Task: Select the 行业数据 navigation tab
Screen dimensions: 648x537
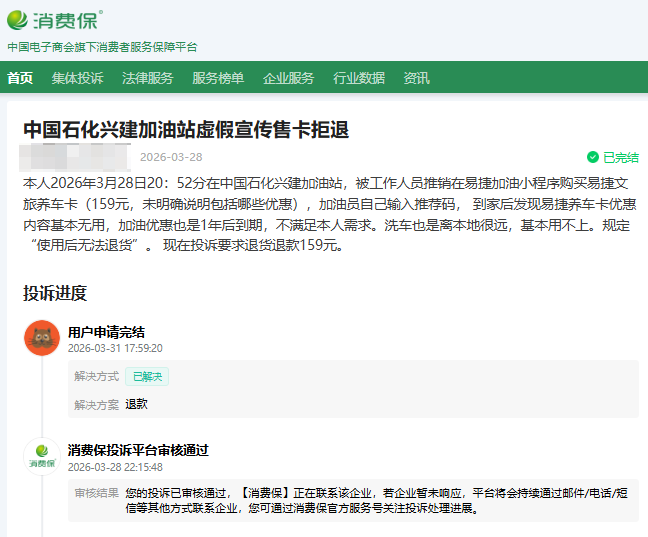Action: pyautogui.click(x=359, y=78)
